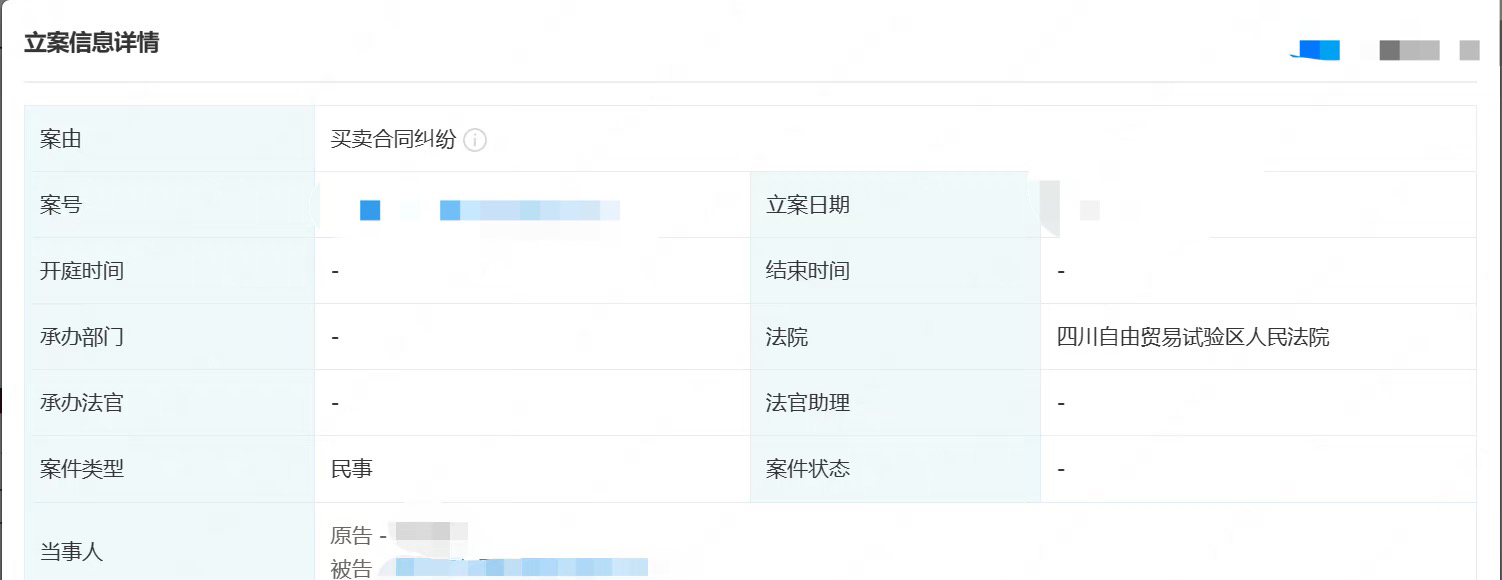Screen dimensions: 1502x580
Task: Click the wide gray pixelated block in header
Action: pos(1409,50)
